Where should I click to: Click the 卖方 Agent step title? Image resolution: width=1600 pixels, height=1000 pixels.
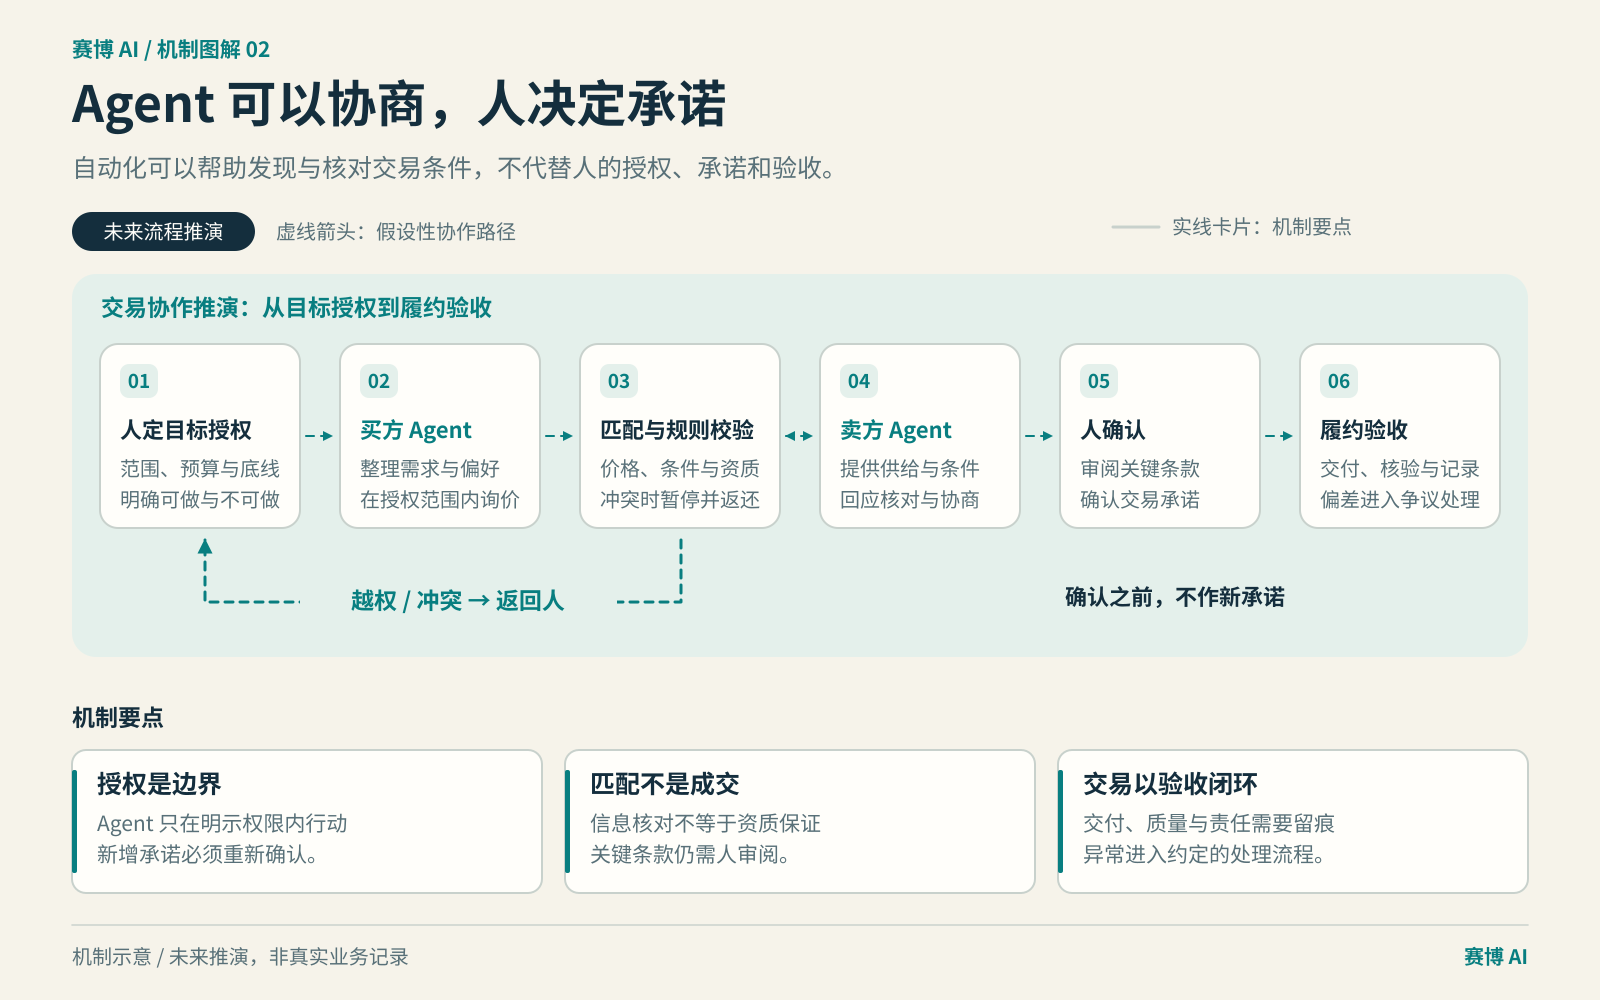896,430
